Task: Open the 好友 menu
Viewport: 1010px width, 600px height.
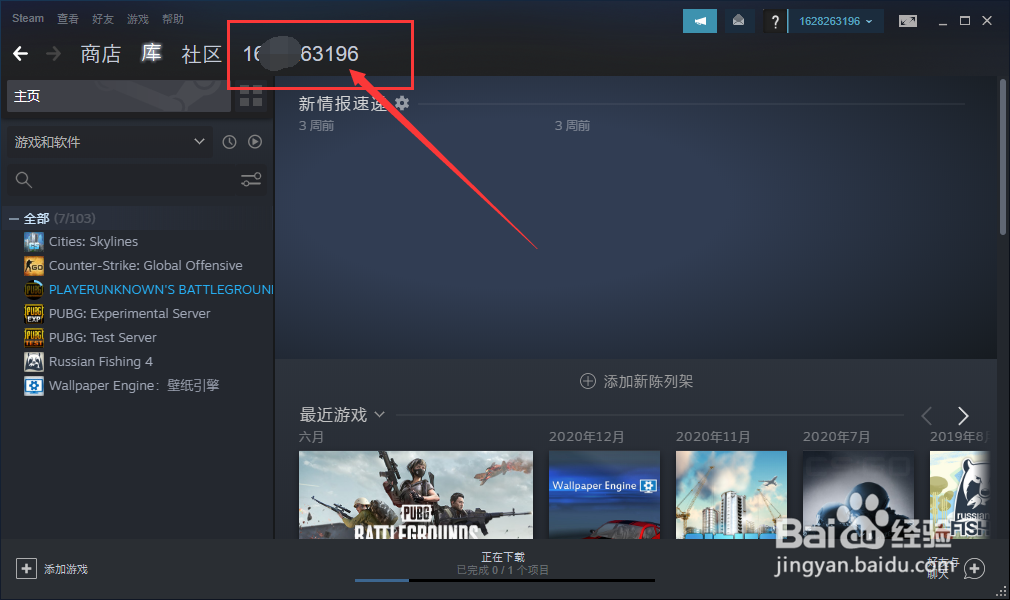Action: pos(103,19)
